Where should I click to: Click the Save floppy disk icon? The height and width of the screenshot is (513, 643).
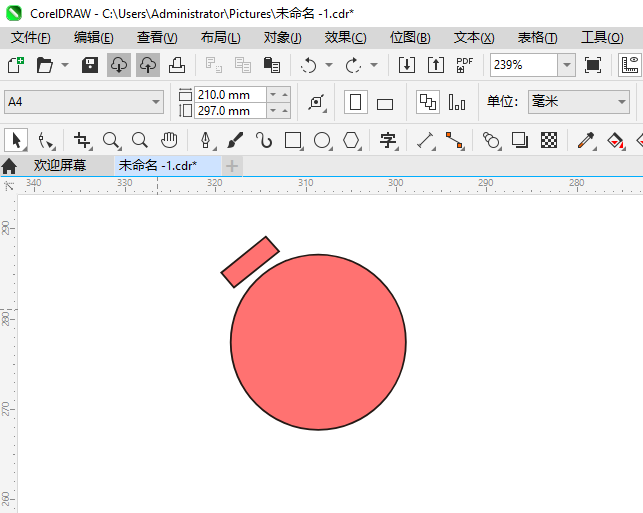[x=90, y=65]
